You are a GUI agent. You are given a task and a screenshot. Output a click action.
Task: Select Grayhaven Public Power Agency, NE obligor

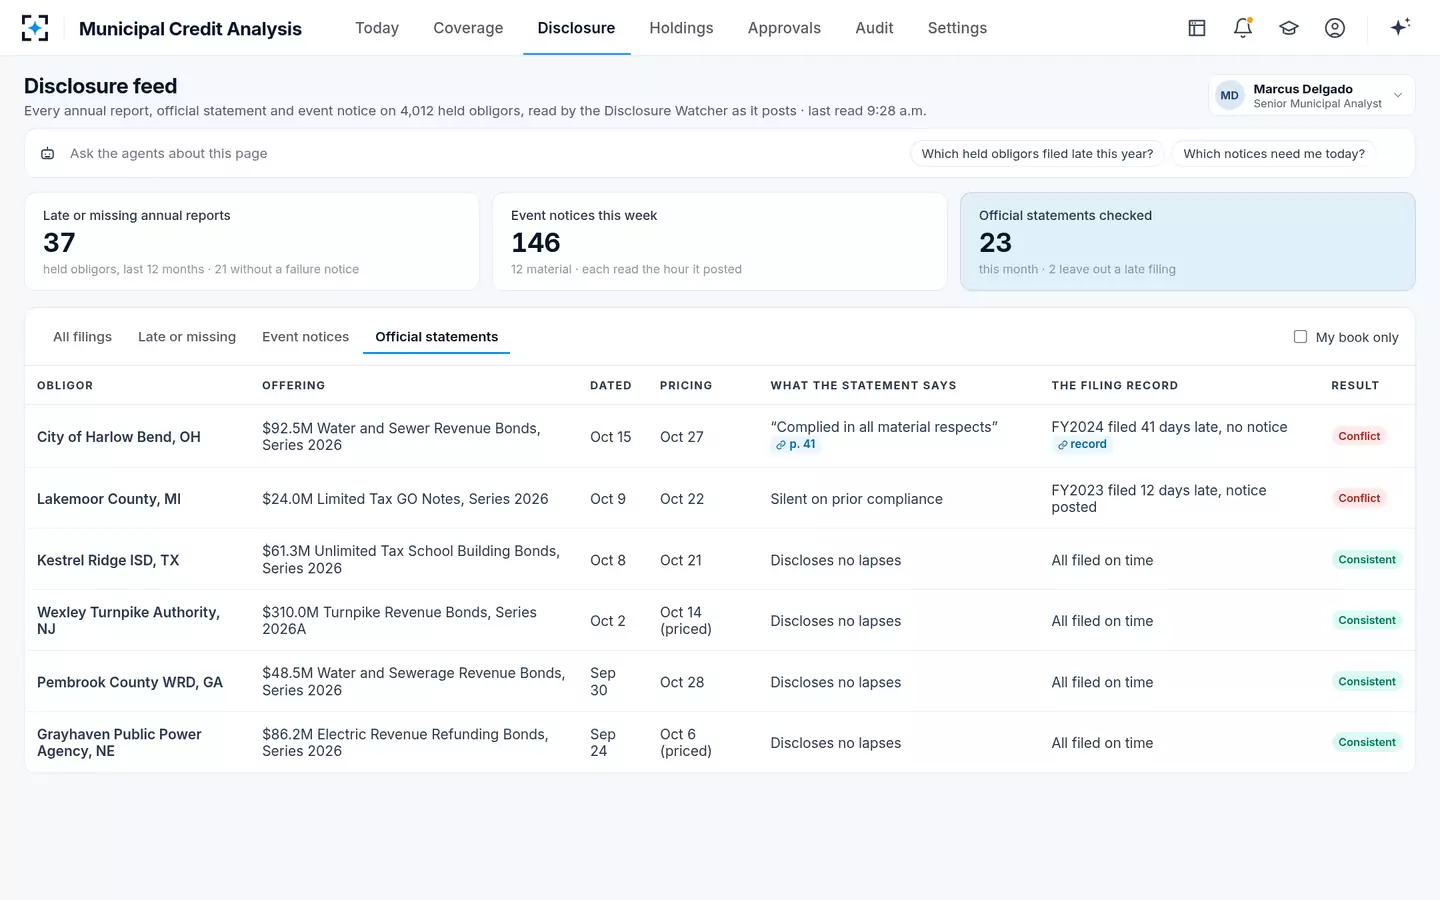tap(119, 743)
